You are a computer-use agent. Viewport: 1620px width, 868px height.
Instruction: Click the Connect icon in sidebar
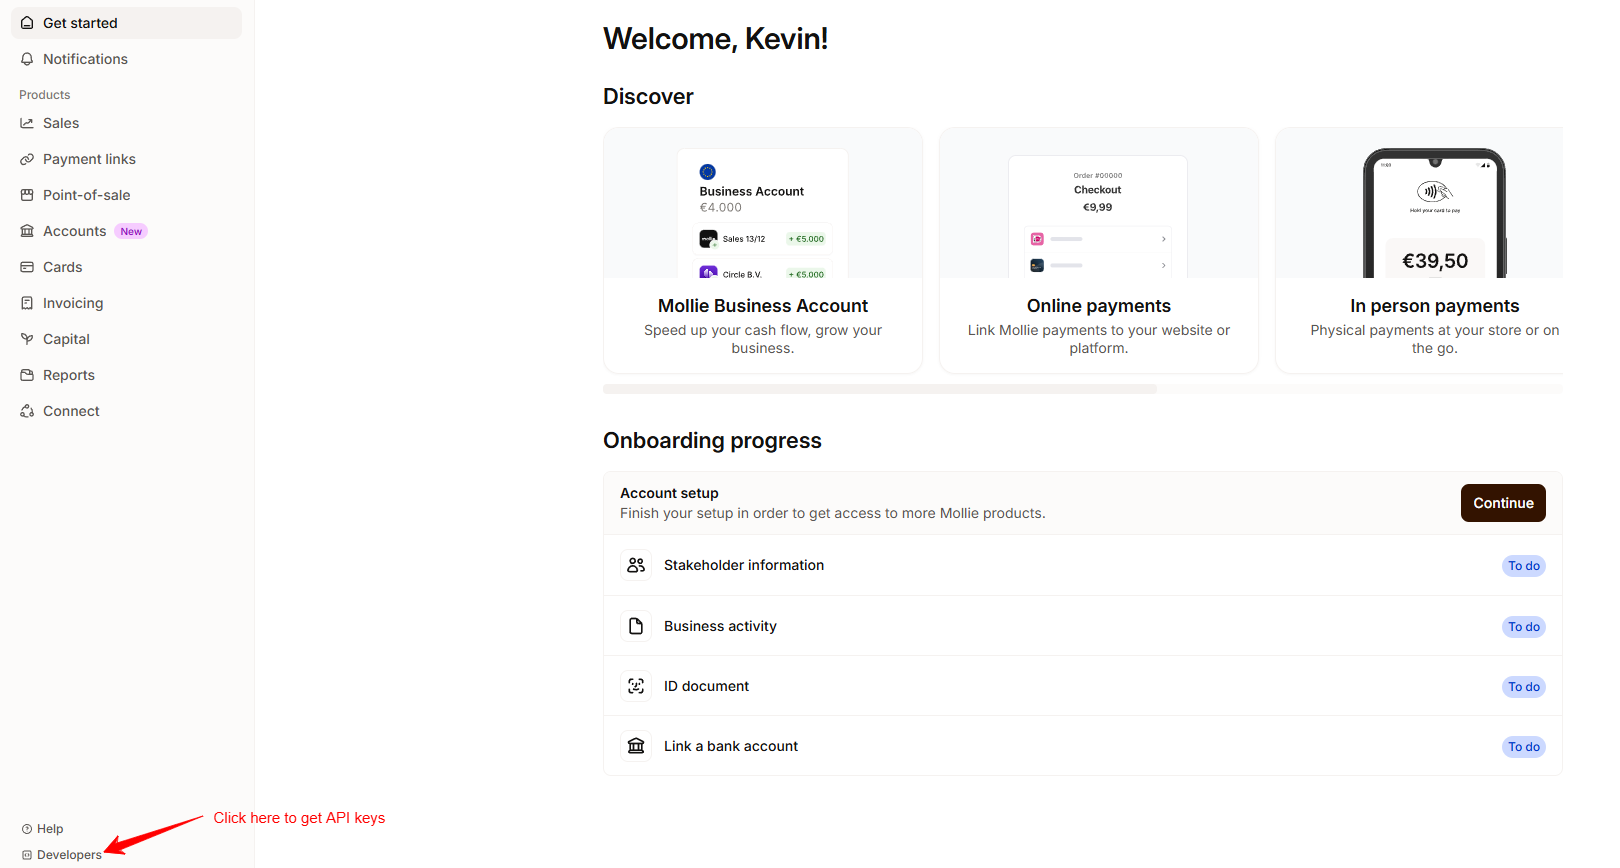(27, 411)
